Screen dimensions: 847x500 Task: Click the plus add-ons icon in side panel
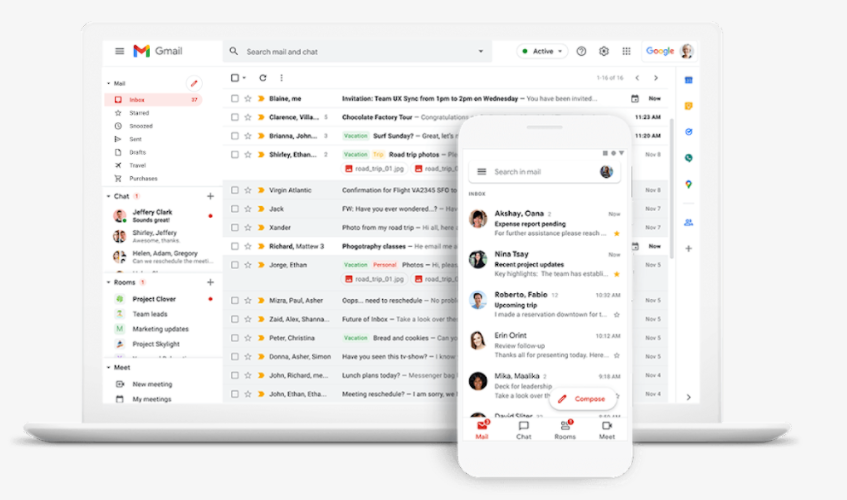coord(689,249)
